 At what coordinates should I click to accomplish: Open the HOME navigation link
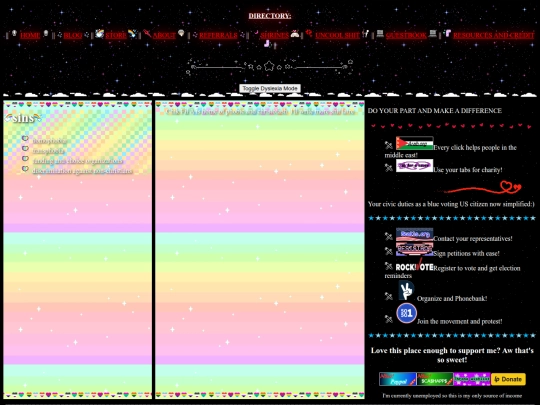click(x=30, y=35)
